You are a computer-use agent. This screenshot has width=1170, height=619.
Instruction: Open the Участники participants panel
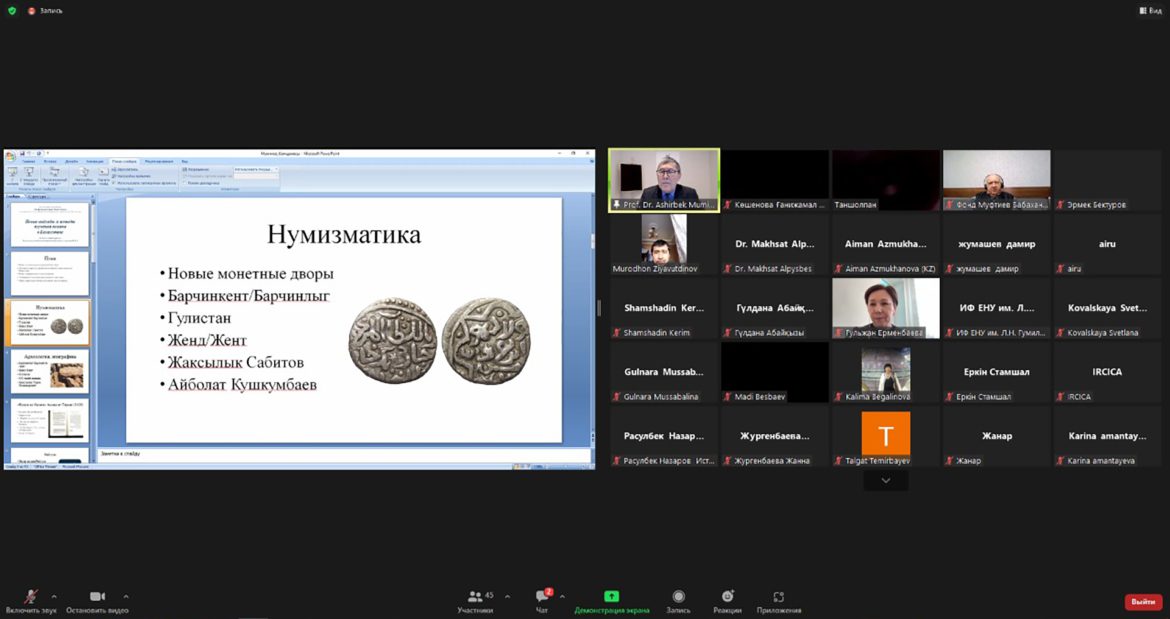tap(475, 597)
